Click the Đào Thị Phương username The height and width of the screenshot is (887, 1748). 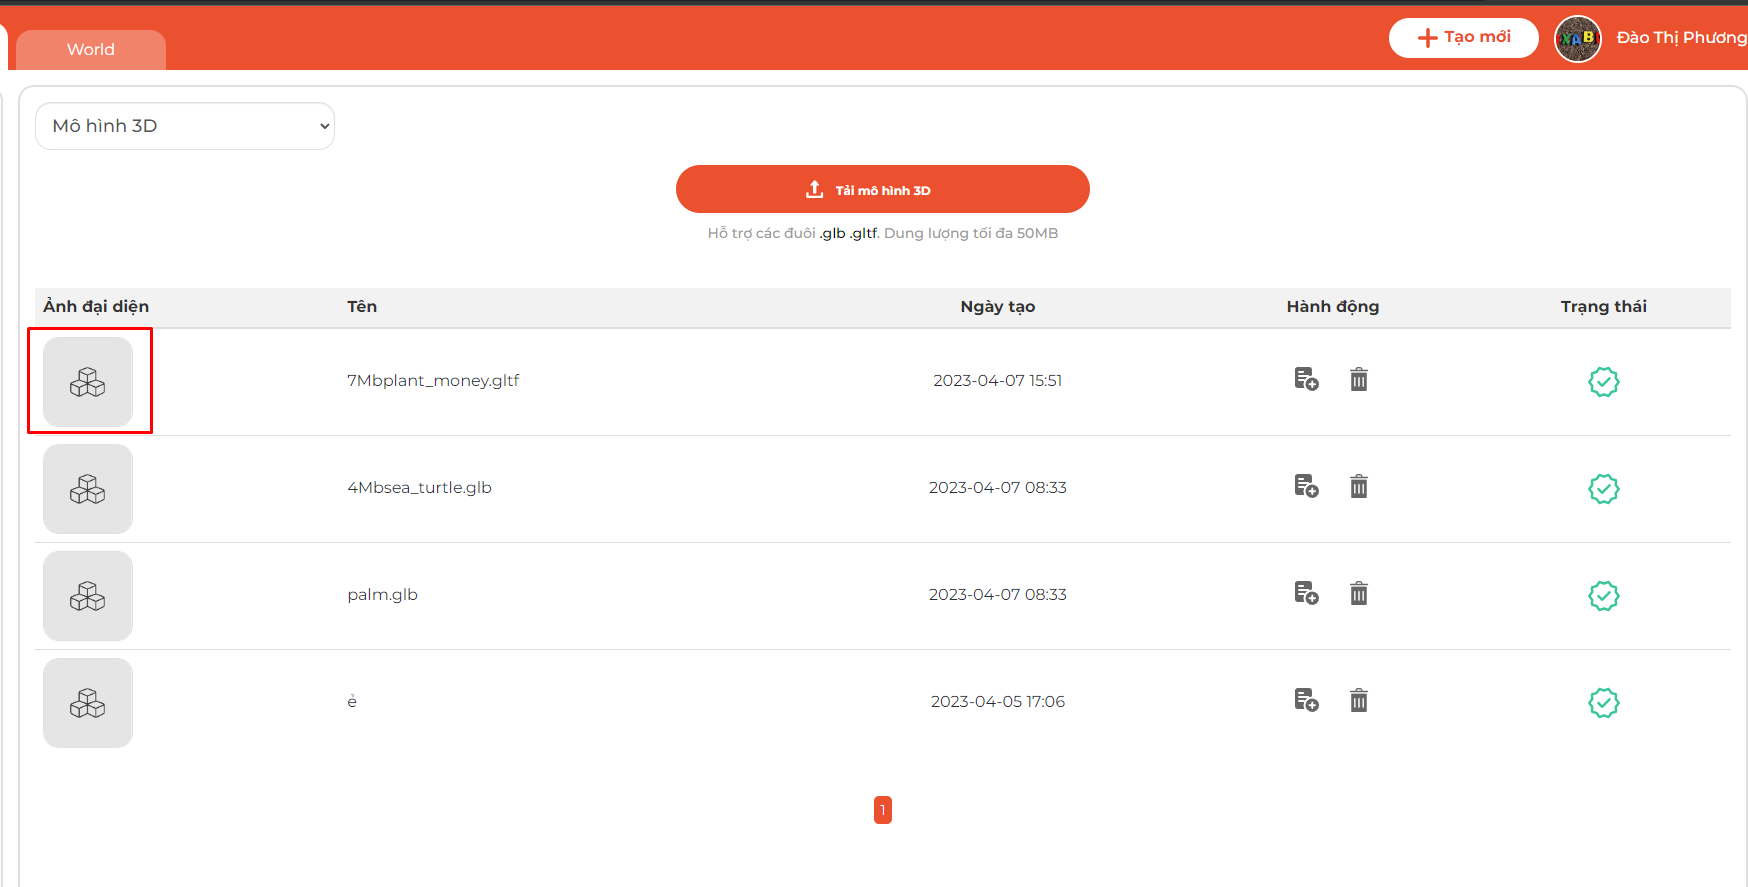(1680, 38)
